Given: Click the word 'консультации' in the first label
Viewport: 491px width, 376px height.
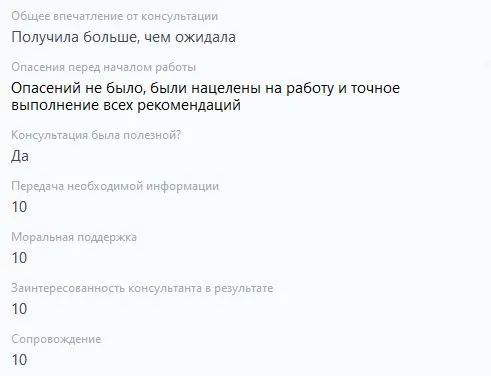Looking at the screenshot, I should (180, 16).
